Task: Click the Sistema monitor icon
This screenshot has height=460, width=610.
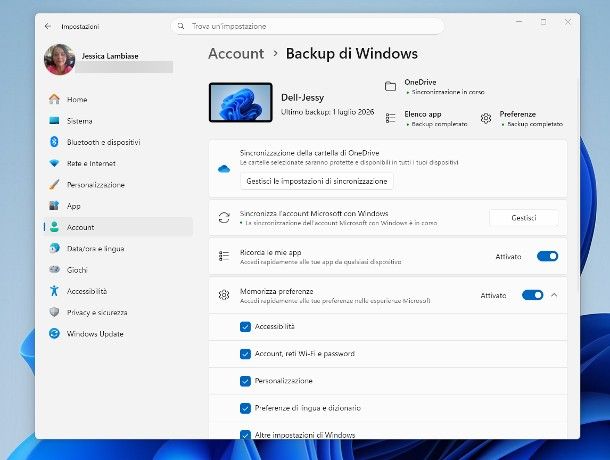Action: click(x=54, y=121)
